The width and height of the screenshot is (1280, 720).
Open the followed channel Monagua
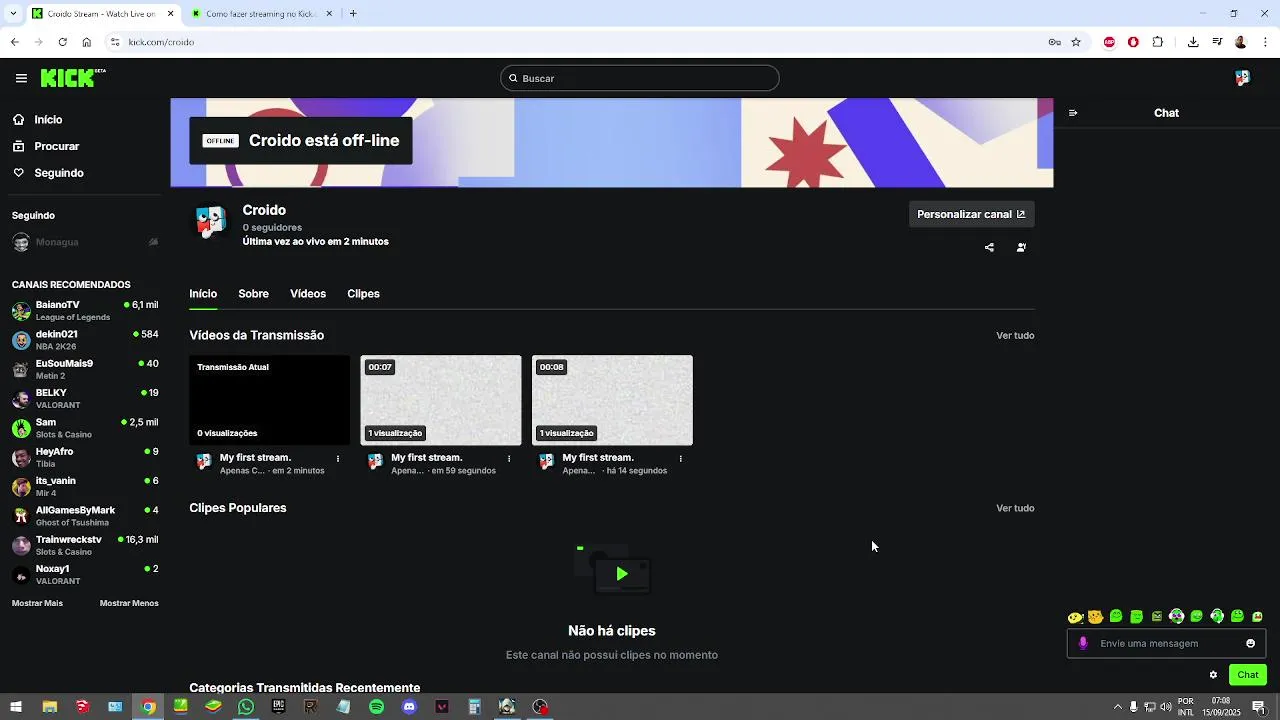(85, 242)
